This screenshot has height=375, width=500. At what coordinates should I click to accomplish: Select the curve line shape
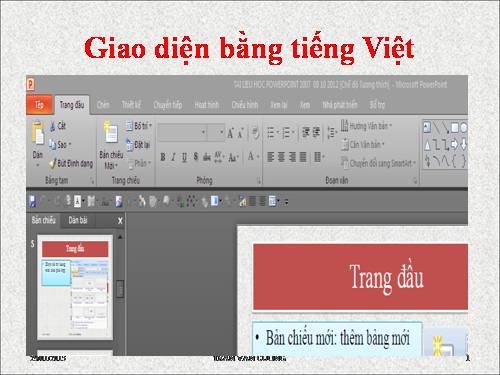(x=445, y=161)
